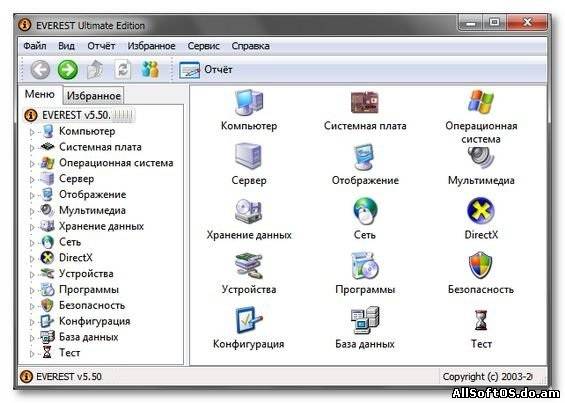The width and height of the screenshot is (565, 403).
Task: Open the Файл menu
Action: (x=35, y=46)
